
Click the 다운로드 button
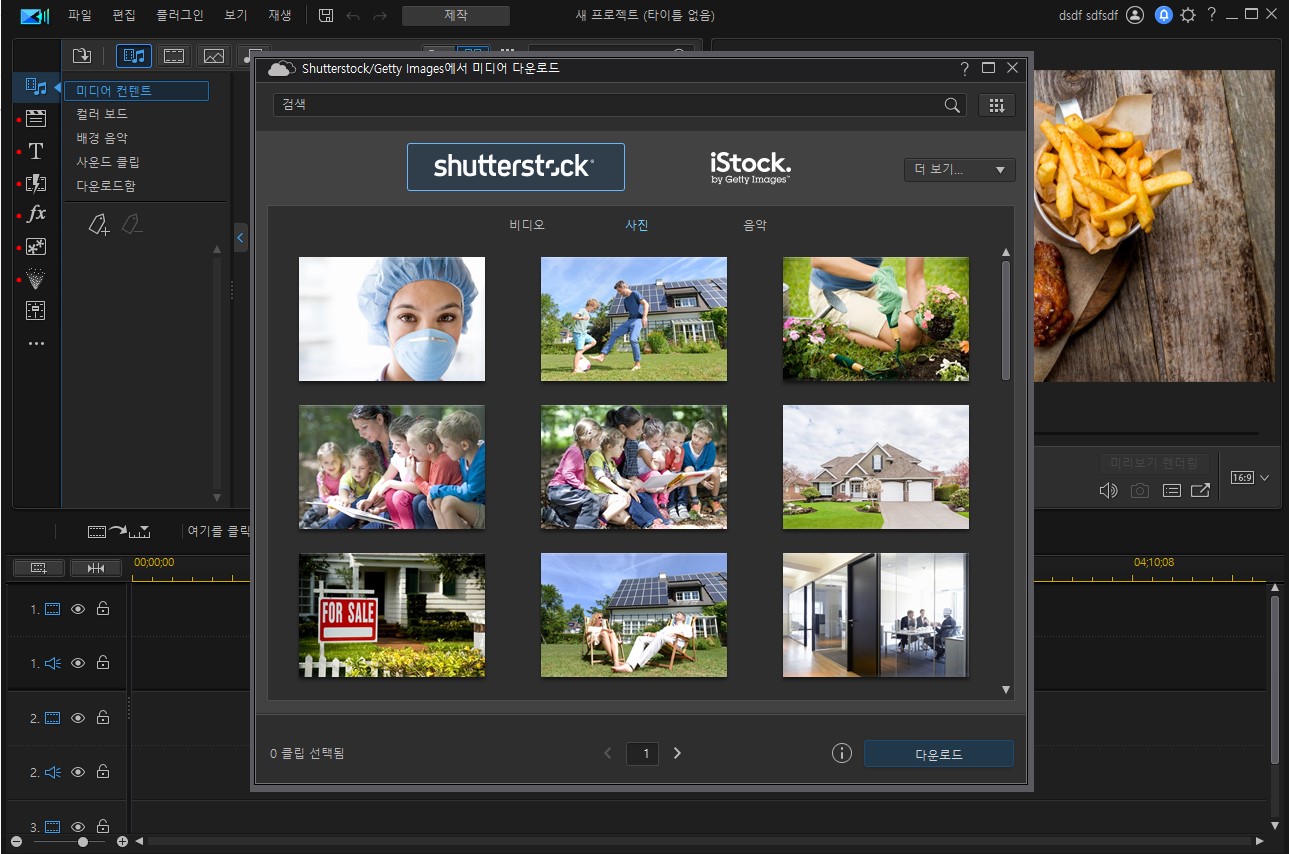coord(938,754)
